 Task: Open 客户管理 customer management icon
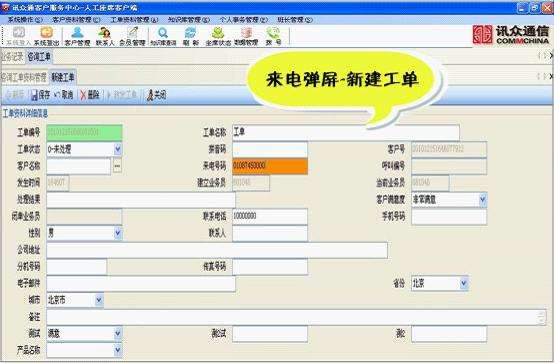click(x=77, y=36)
